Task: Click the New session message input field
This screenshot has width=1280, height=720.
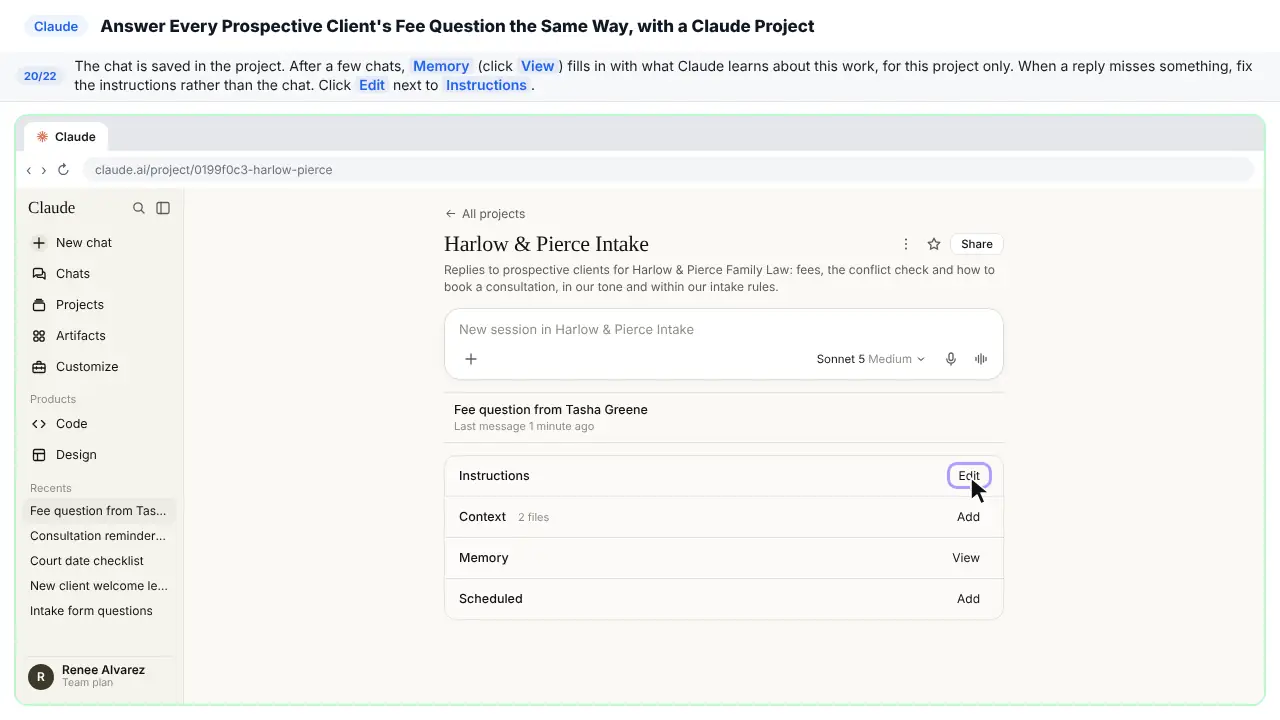Action: tap(723, 330)
